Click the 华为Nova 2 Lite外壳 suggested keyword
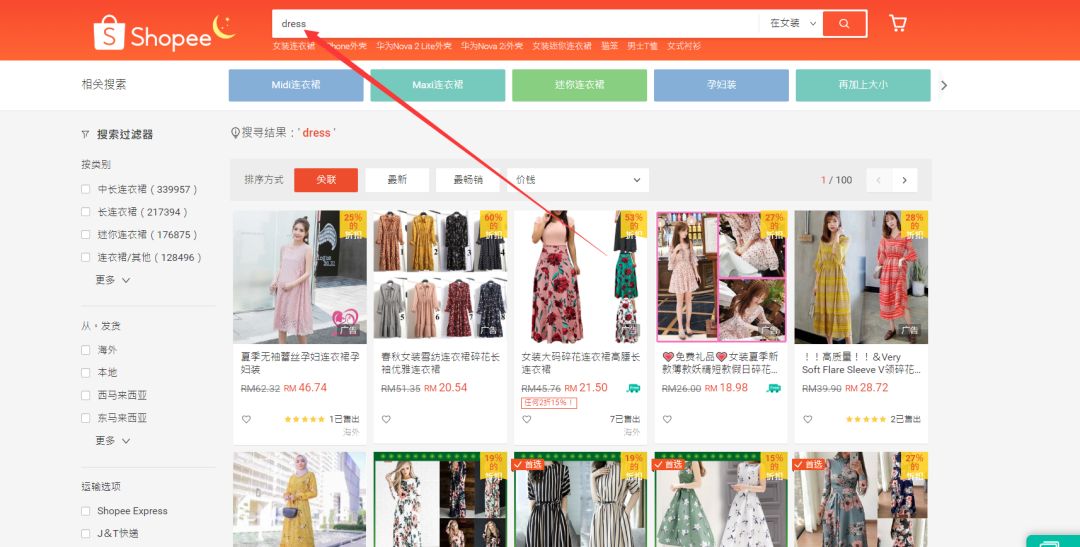The width and height of the screenshot is (1080, 547). (414, 46)
